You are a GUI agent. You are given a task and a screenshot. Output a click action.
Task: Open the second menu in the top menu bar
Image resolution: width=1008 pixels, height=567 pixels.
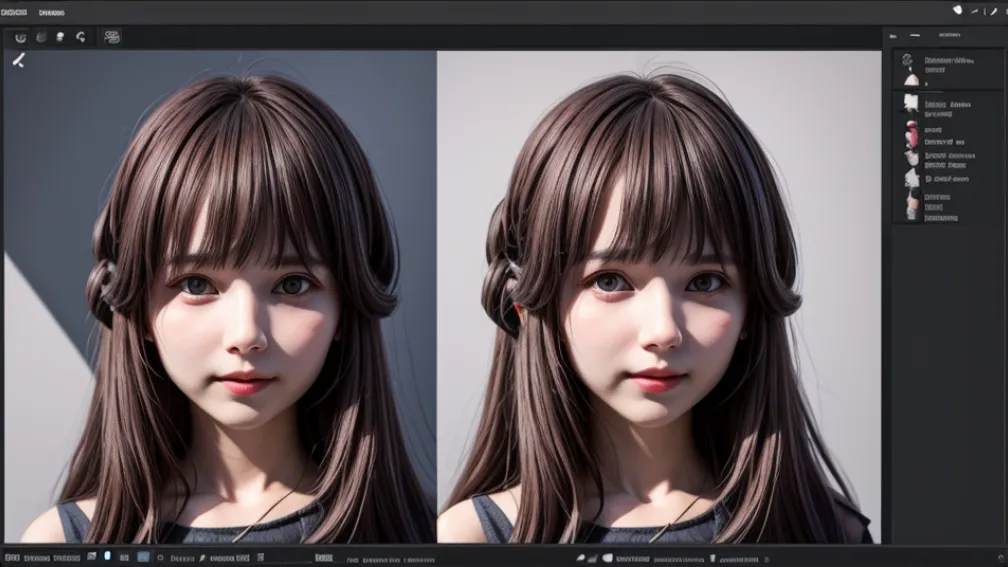pyautogui.click(x=51, y=12)
